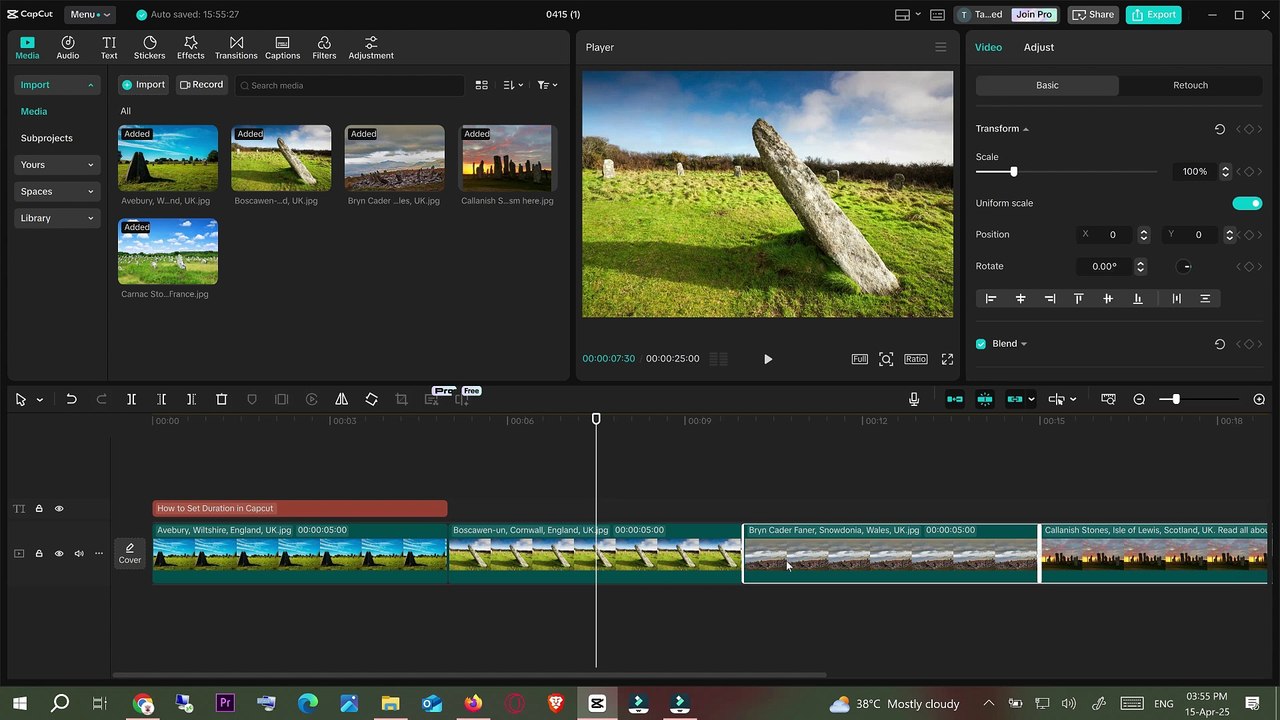Hide the text track with eye icon

tap(59, 509)
